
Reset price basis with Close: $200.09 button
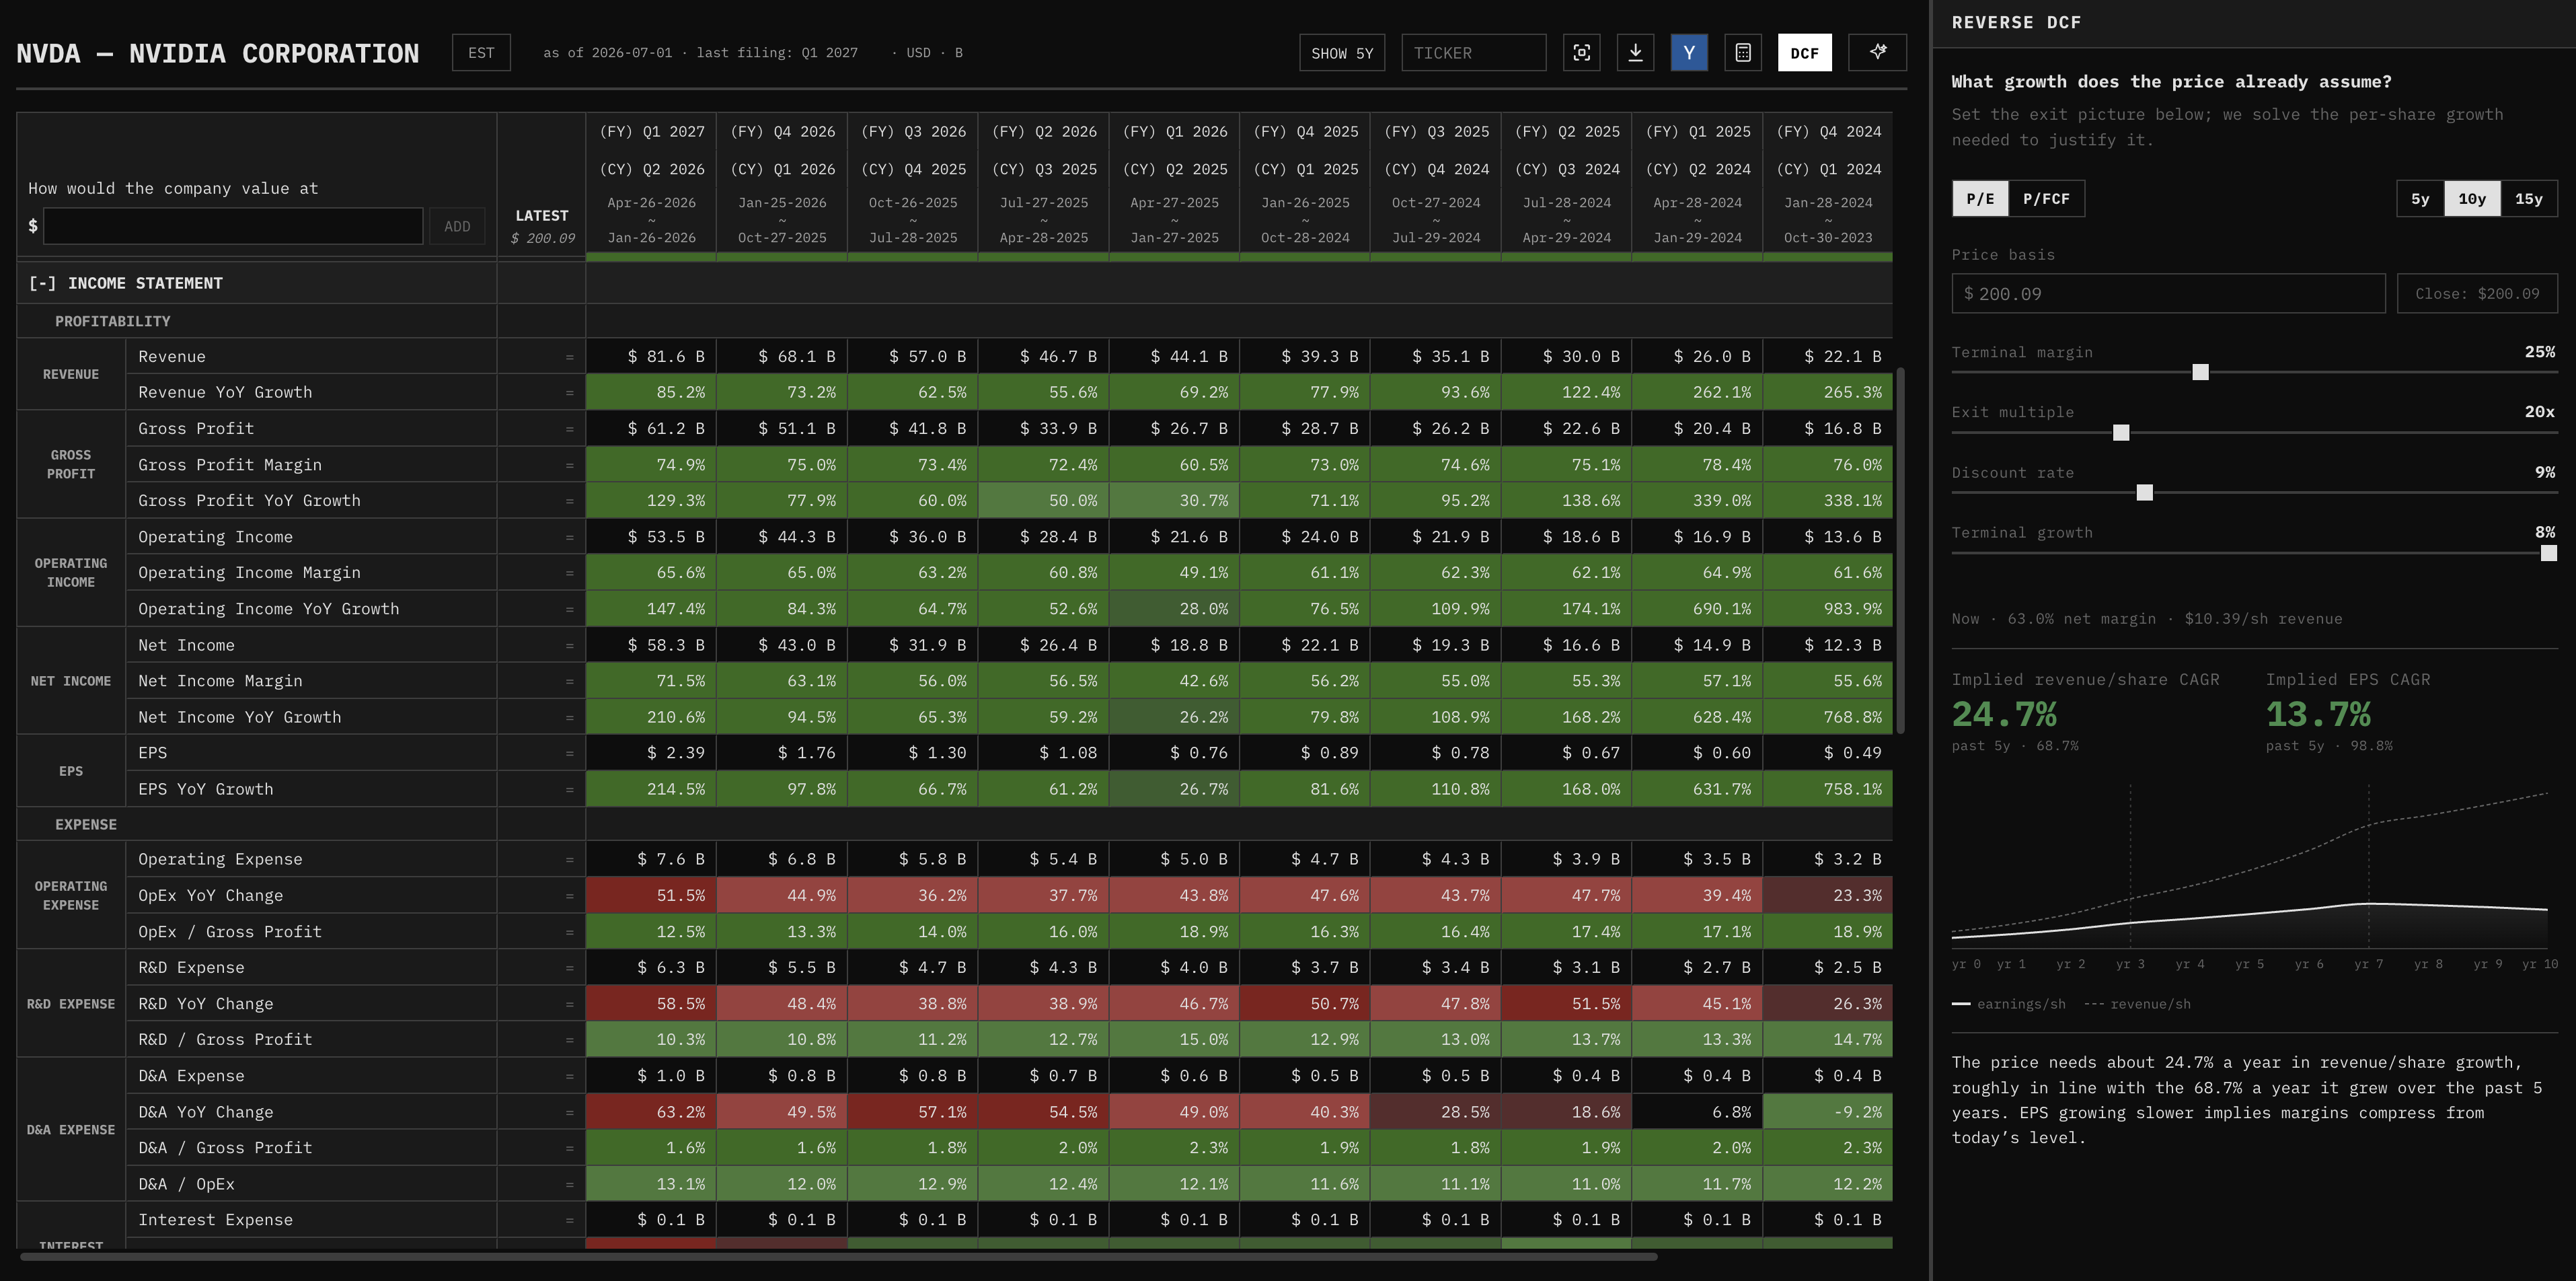pos(2477,294)
